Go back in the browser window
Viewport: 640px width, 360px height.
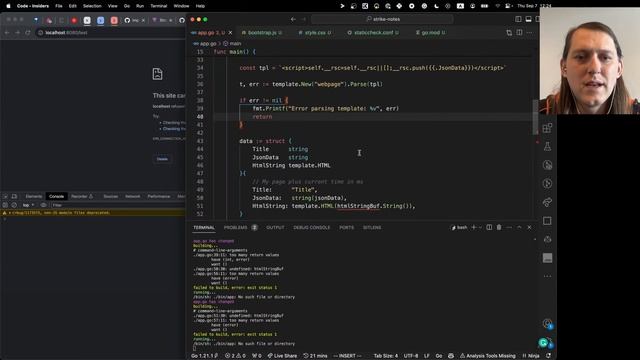pos(7,33)
